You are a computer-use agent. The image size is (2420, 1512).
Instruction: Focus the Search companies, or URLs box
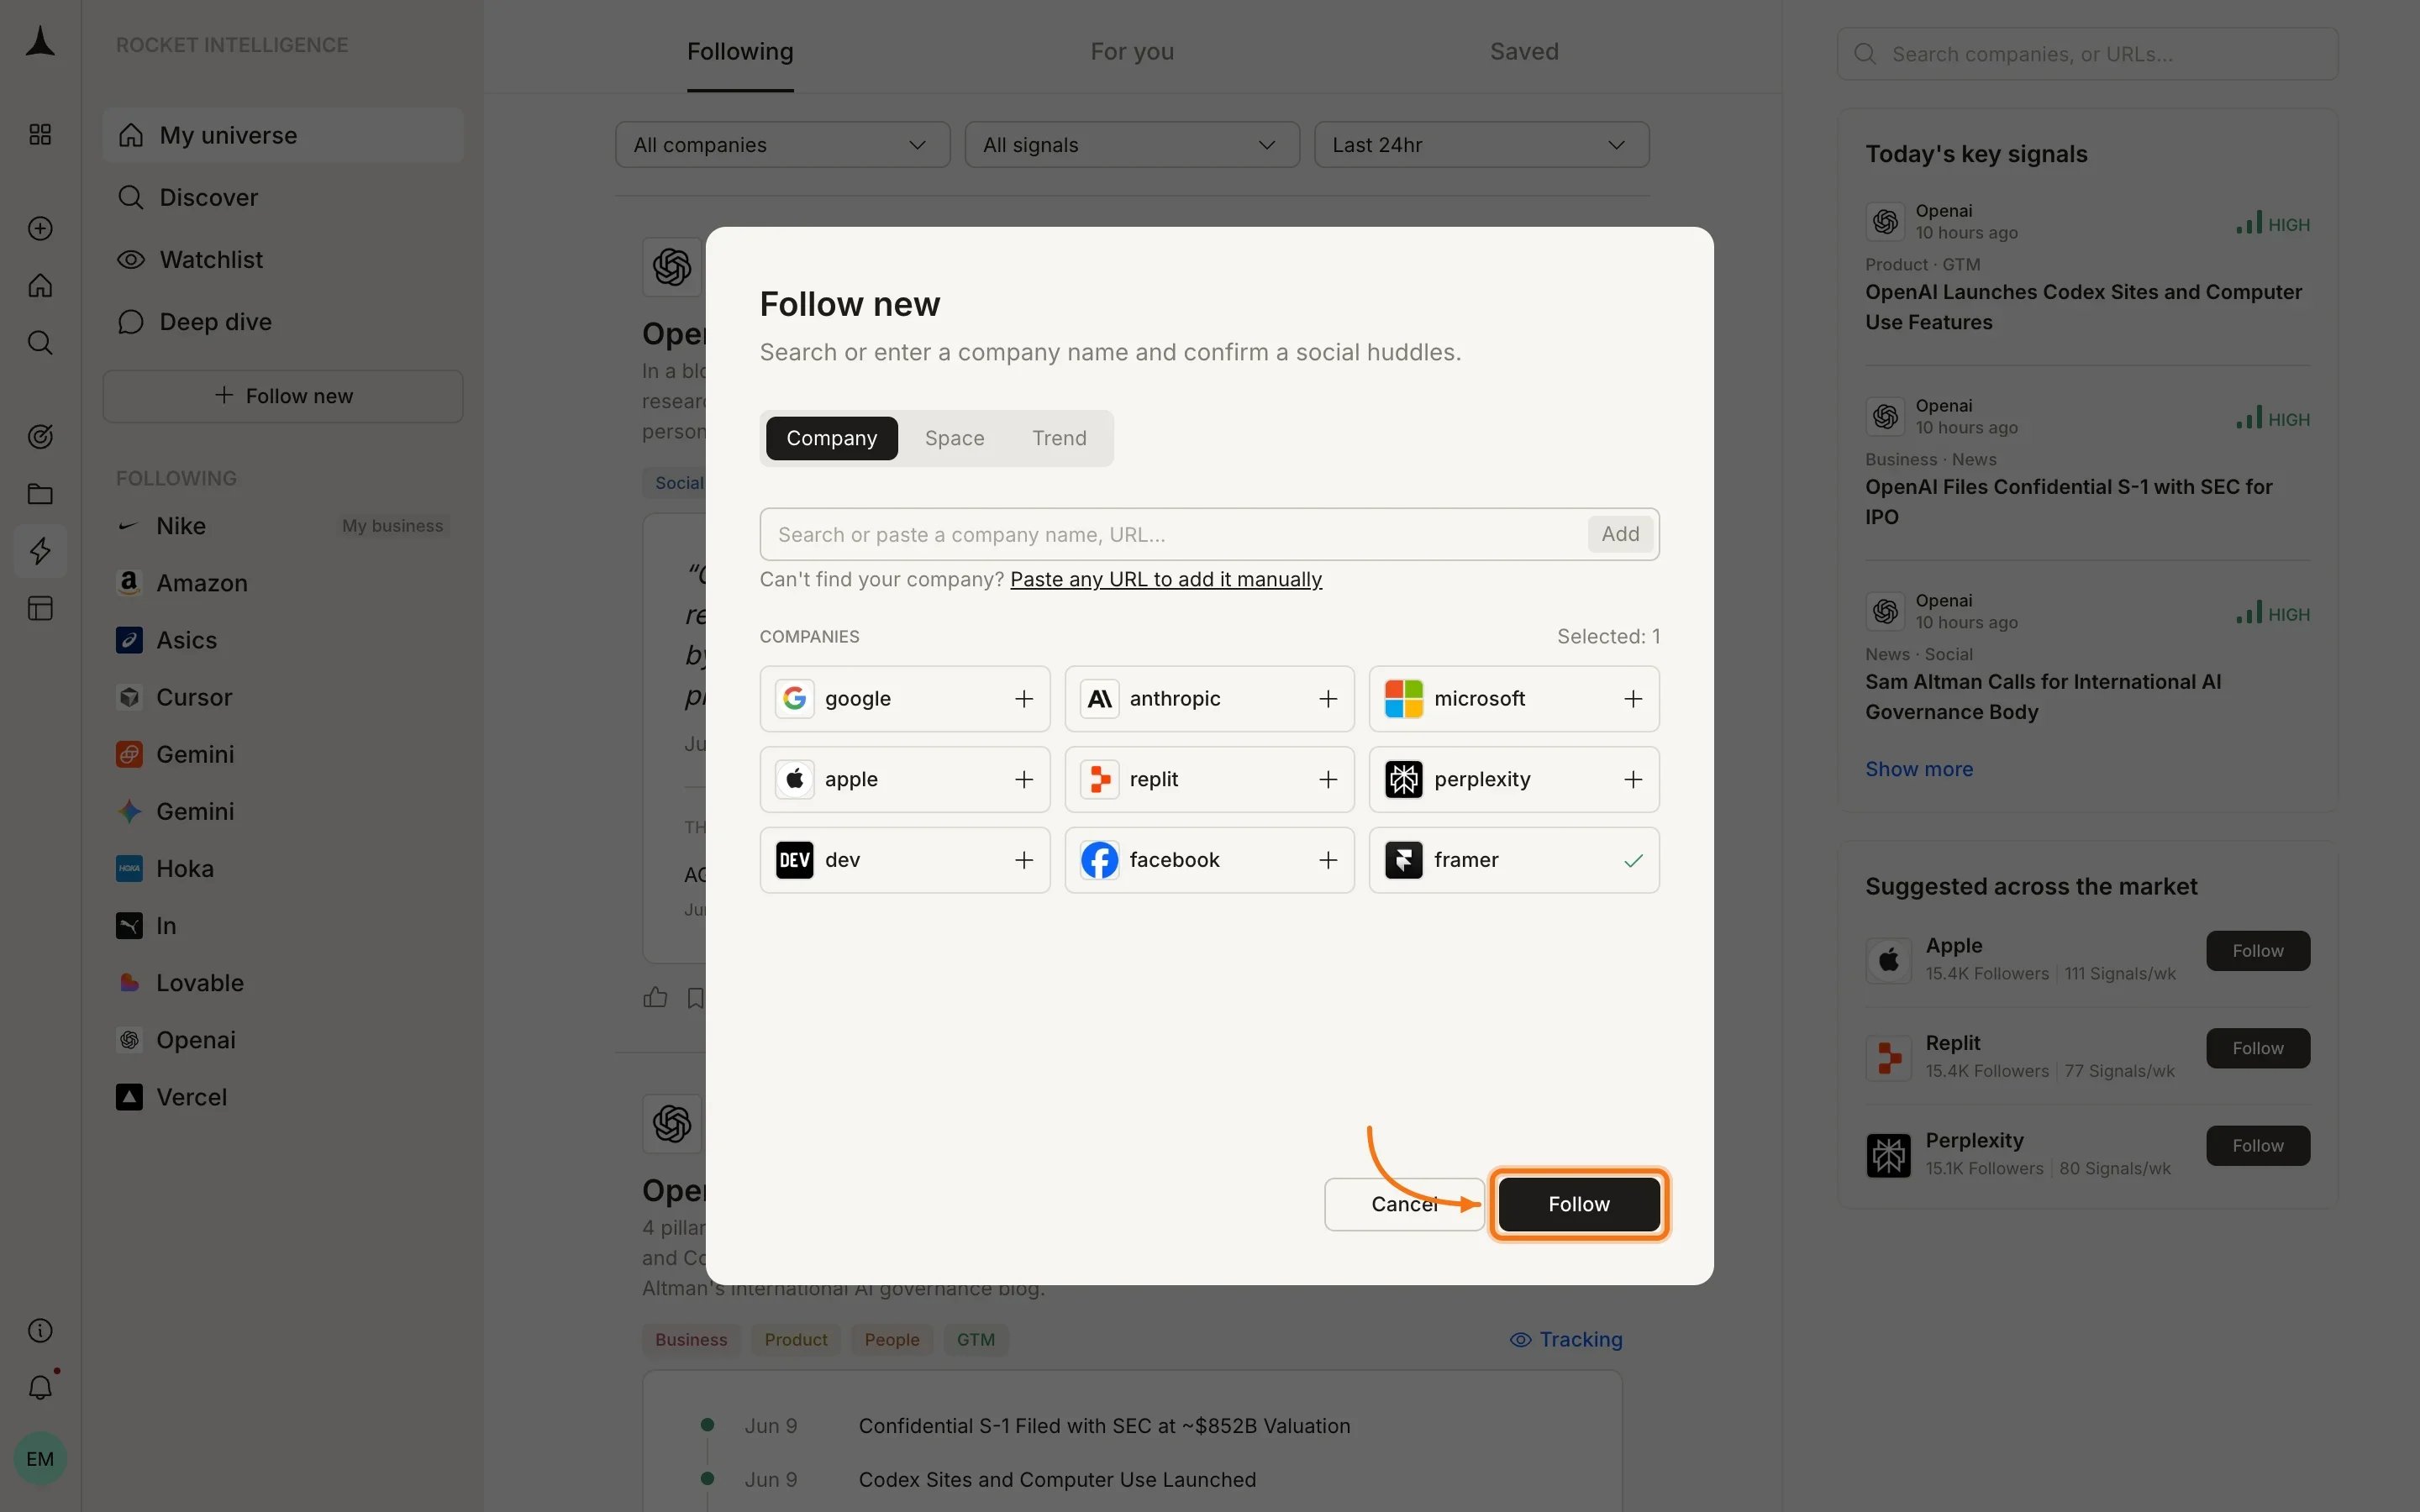point(2087,54)
